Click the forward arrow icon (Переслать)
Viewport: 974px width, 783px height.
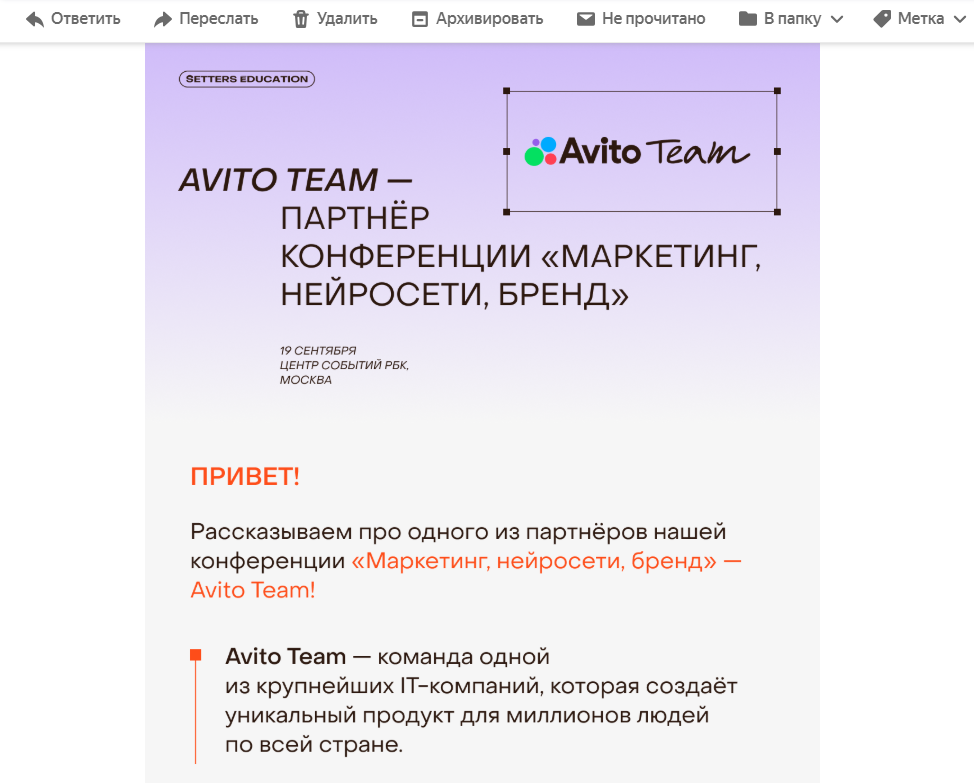tap(163, 19)
